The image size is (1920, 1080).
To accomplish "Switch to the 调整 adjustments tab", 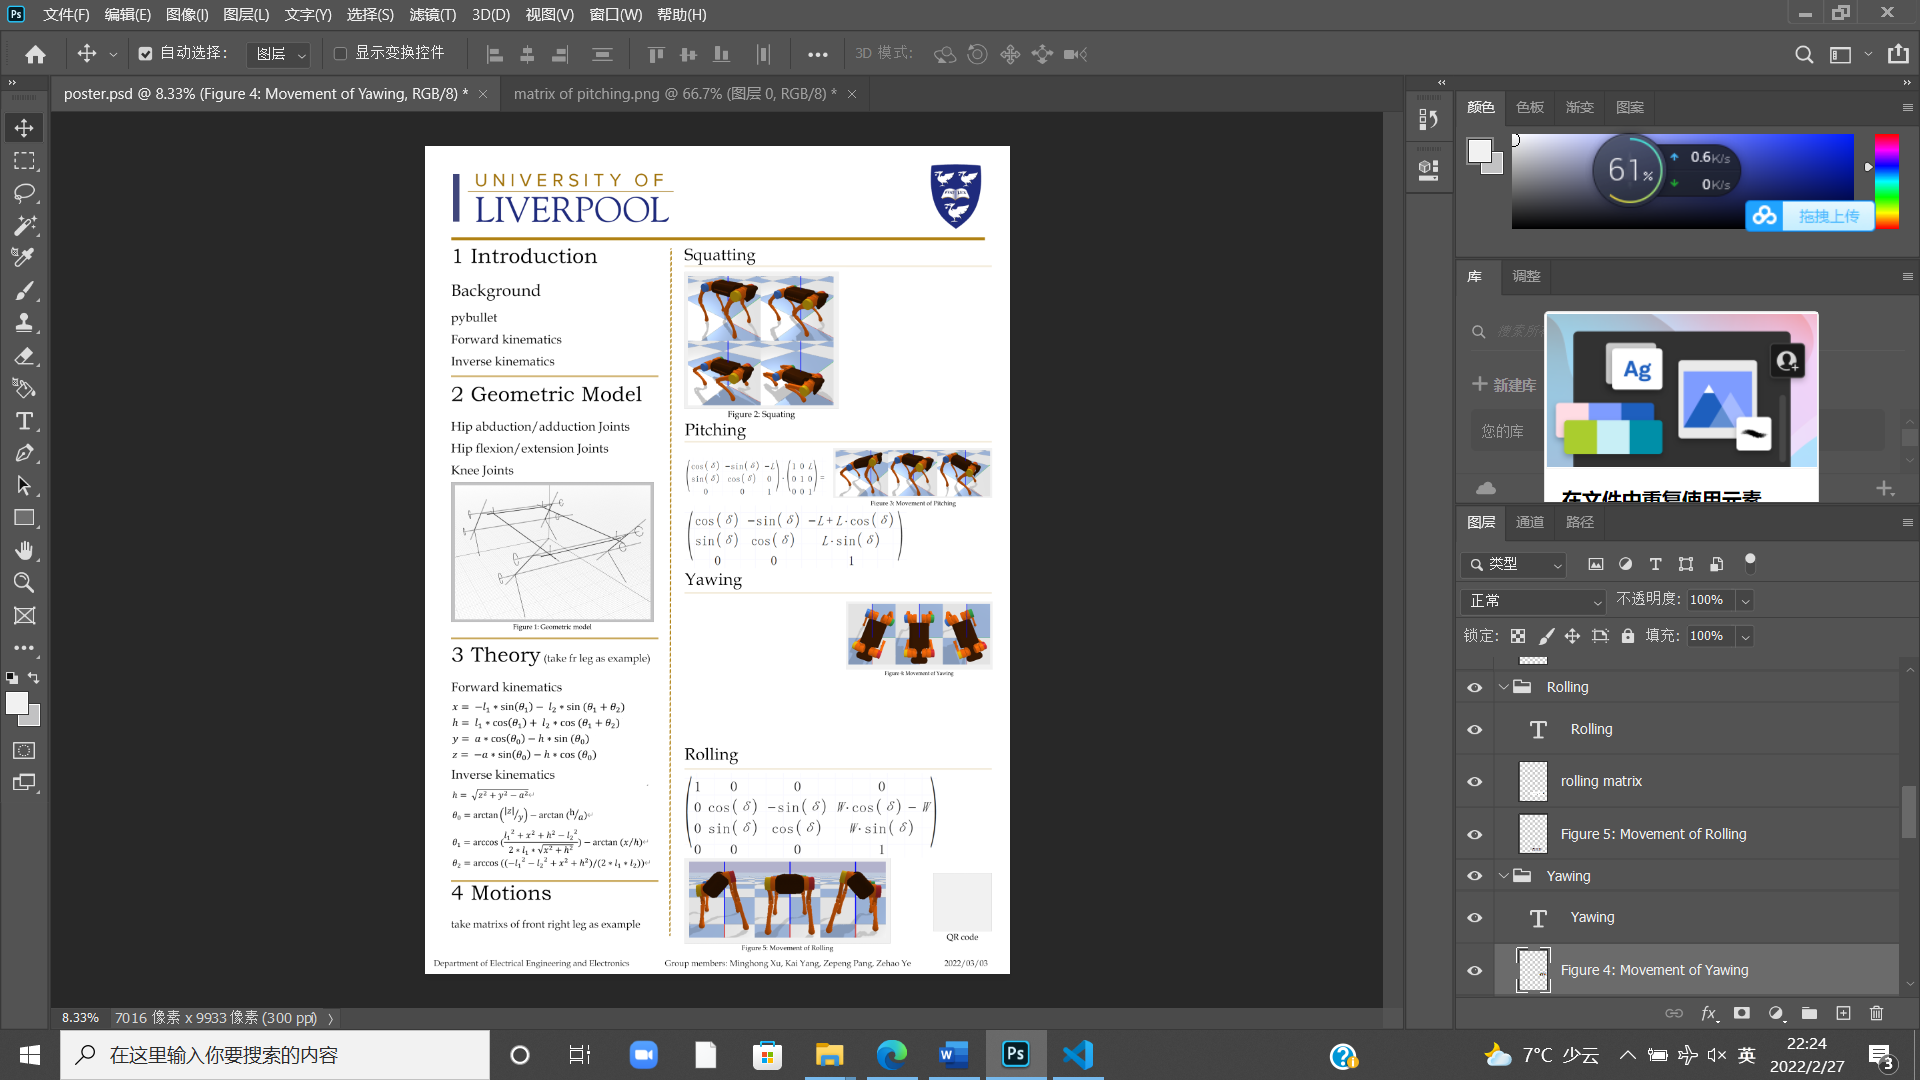I will [1526, 276].
